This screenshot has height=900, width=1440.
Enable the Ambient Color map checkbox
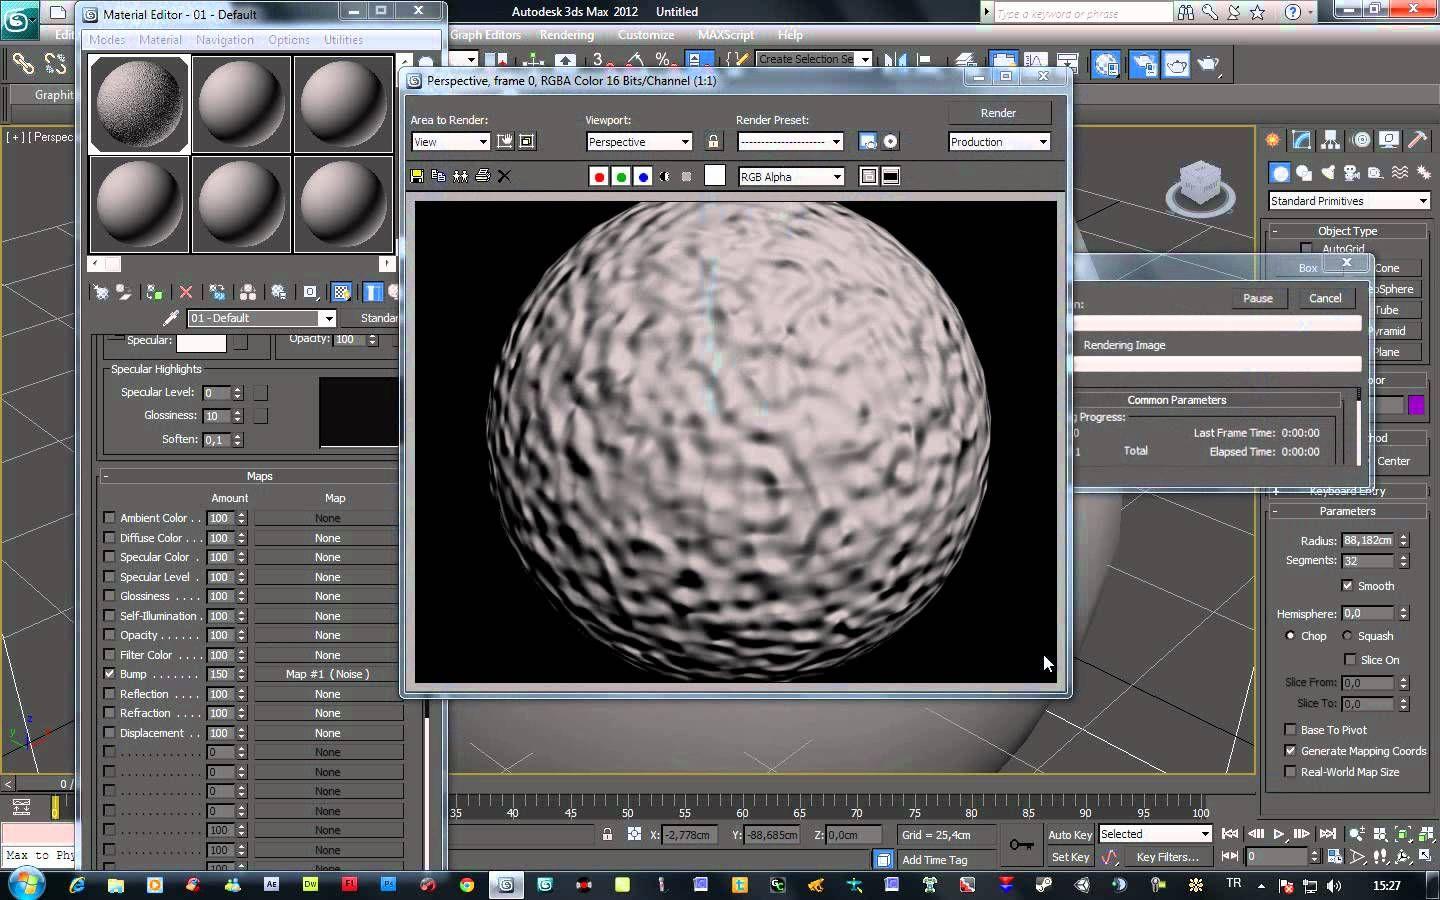[109, 518]
